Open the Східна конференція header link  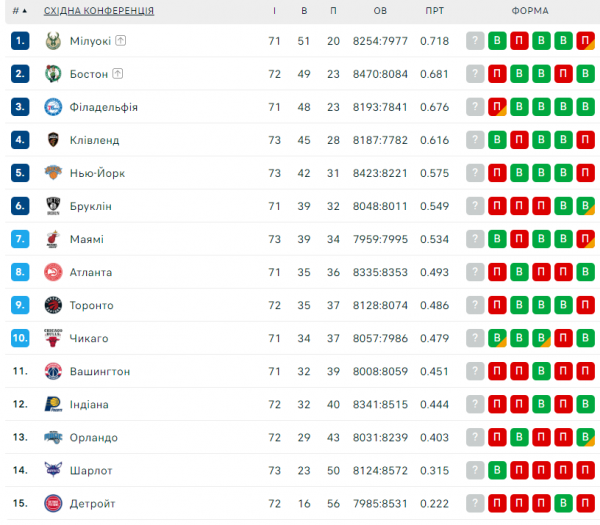tap(99, 10)
